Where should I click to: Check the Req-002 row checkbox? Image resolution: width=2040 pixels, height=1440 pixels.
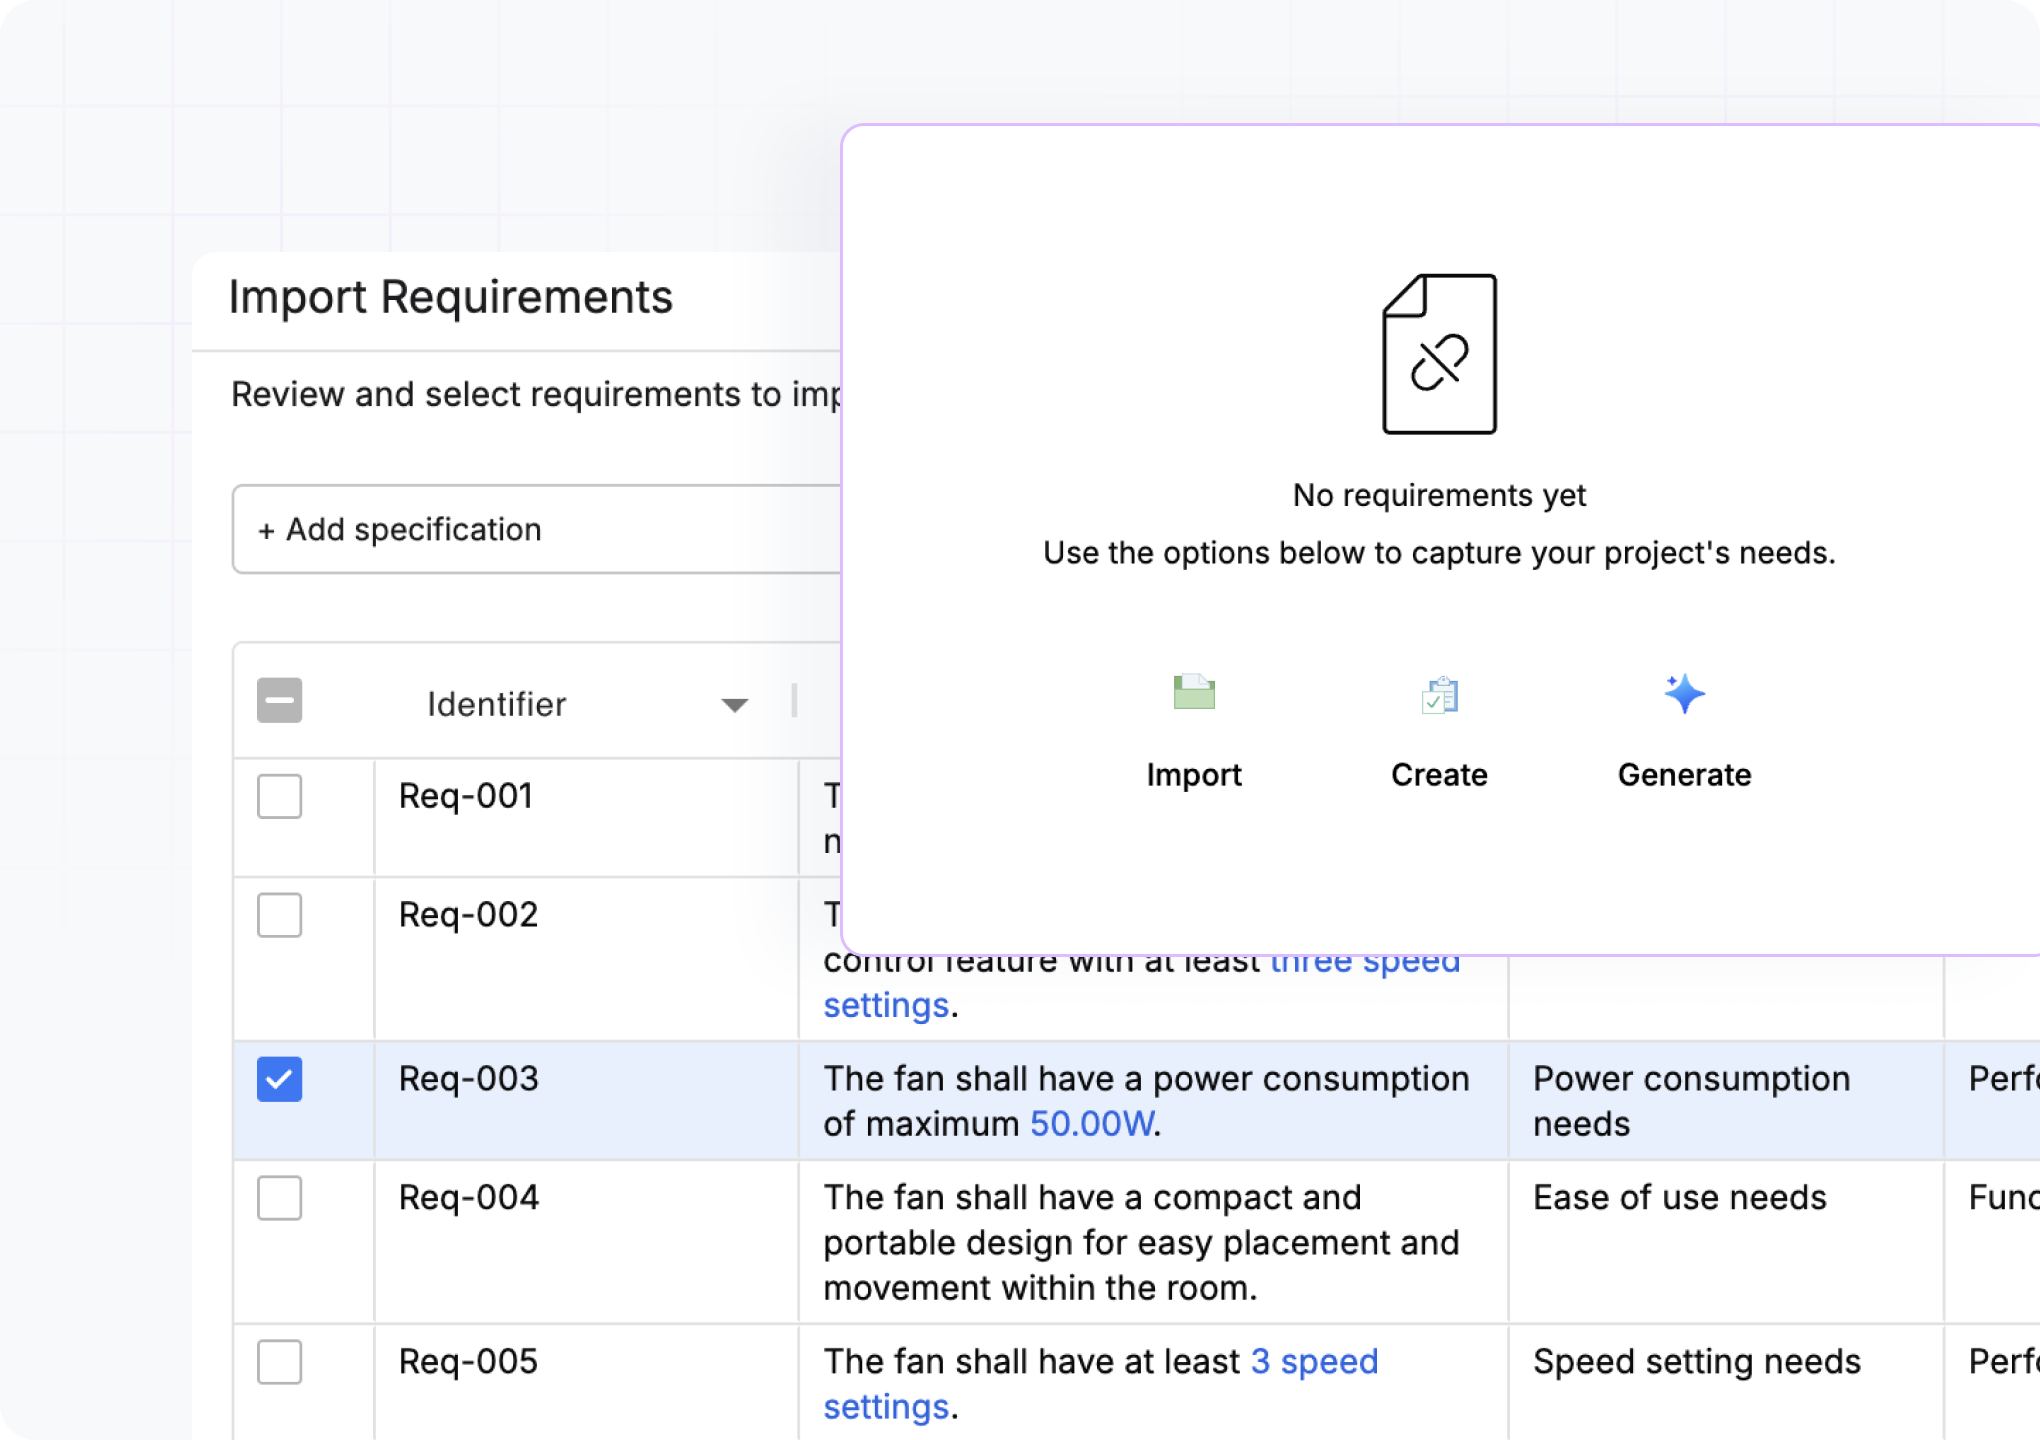click(279, 914)
